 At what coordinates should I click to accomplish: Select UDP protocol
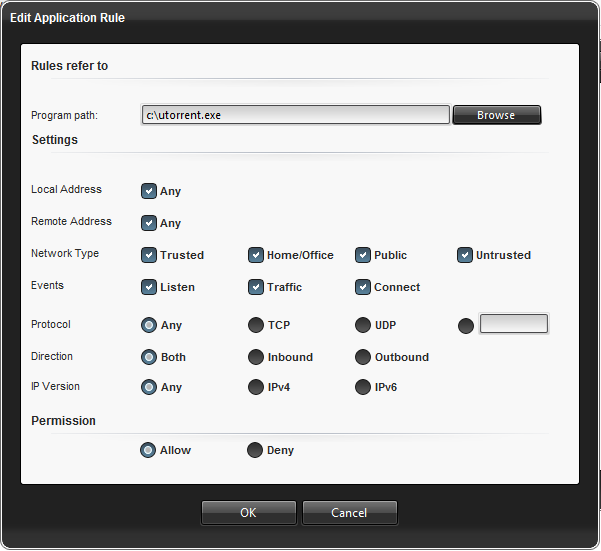click(x=363, y=325)
